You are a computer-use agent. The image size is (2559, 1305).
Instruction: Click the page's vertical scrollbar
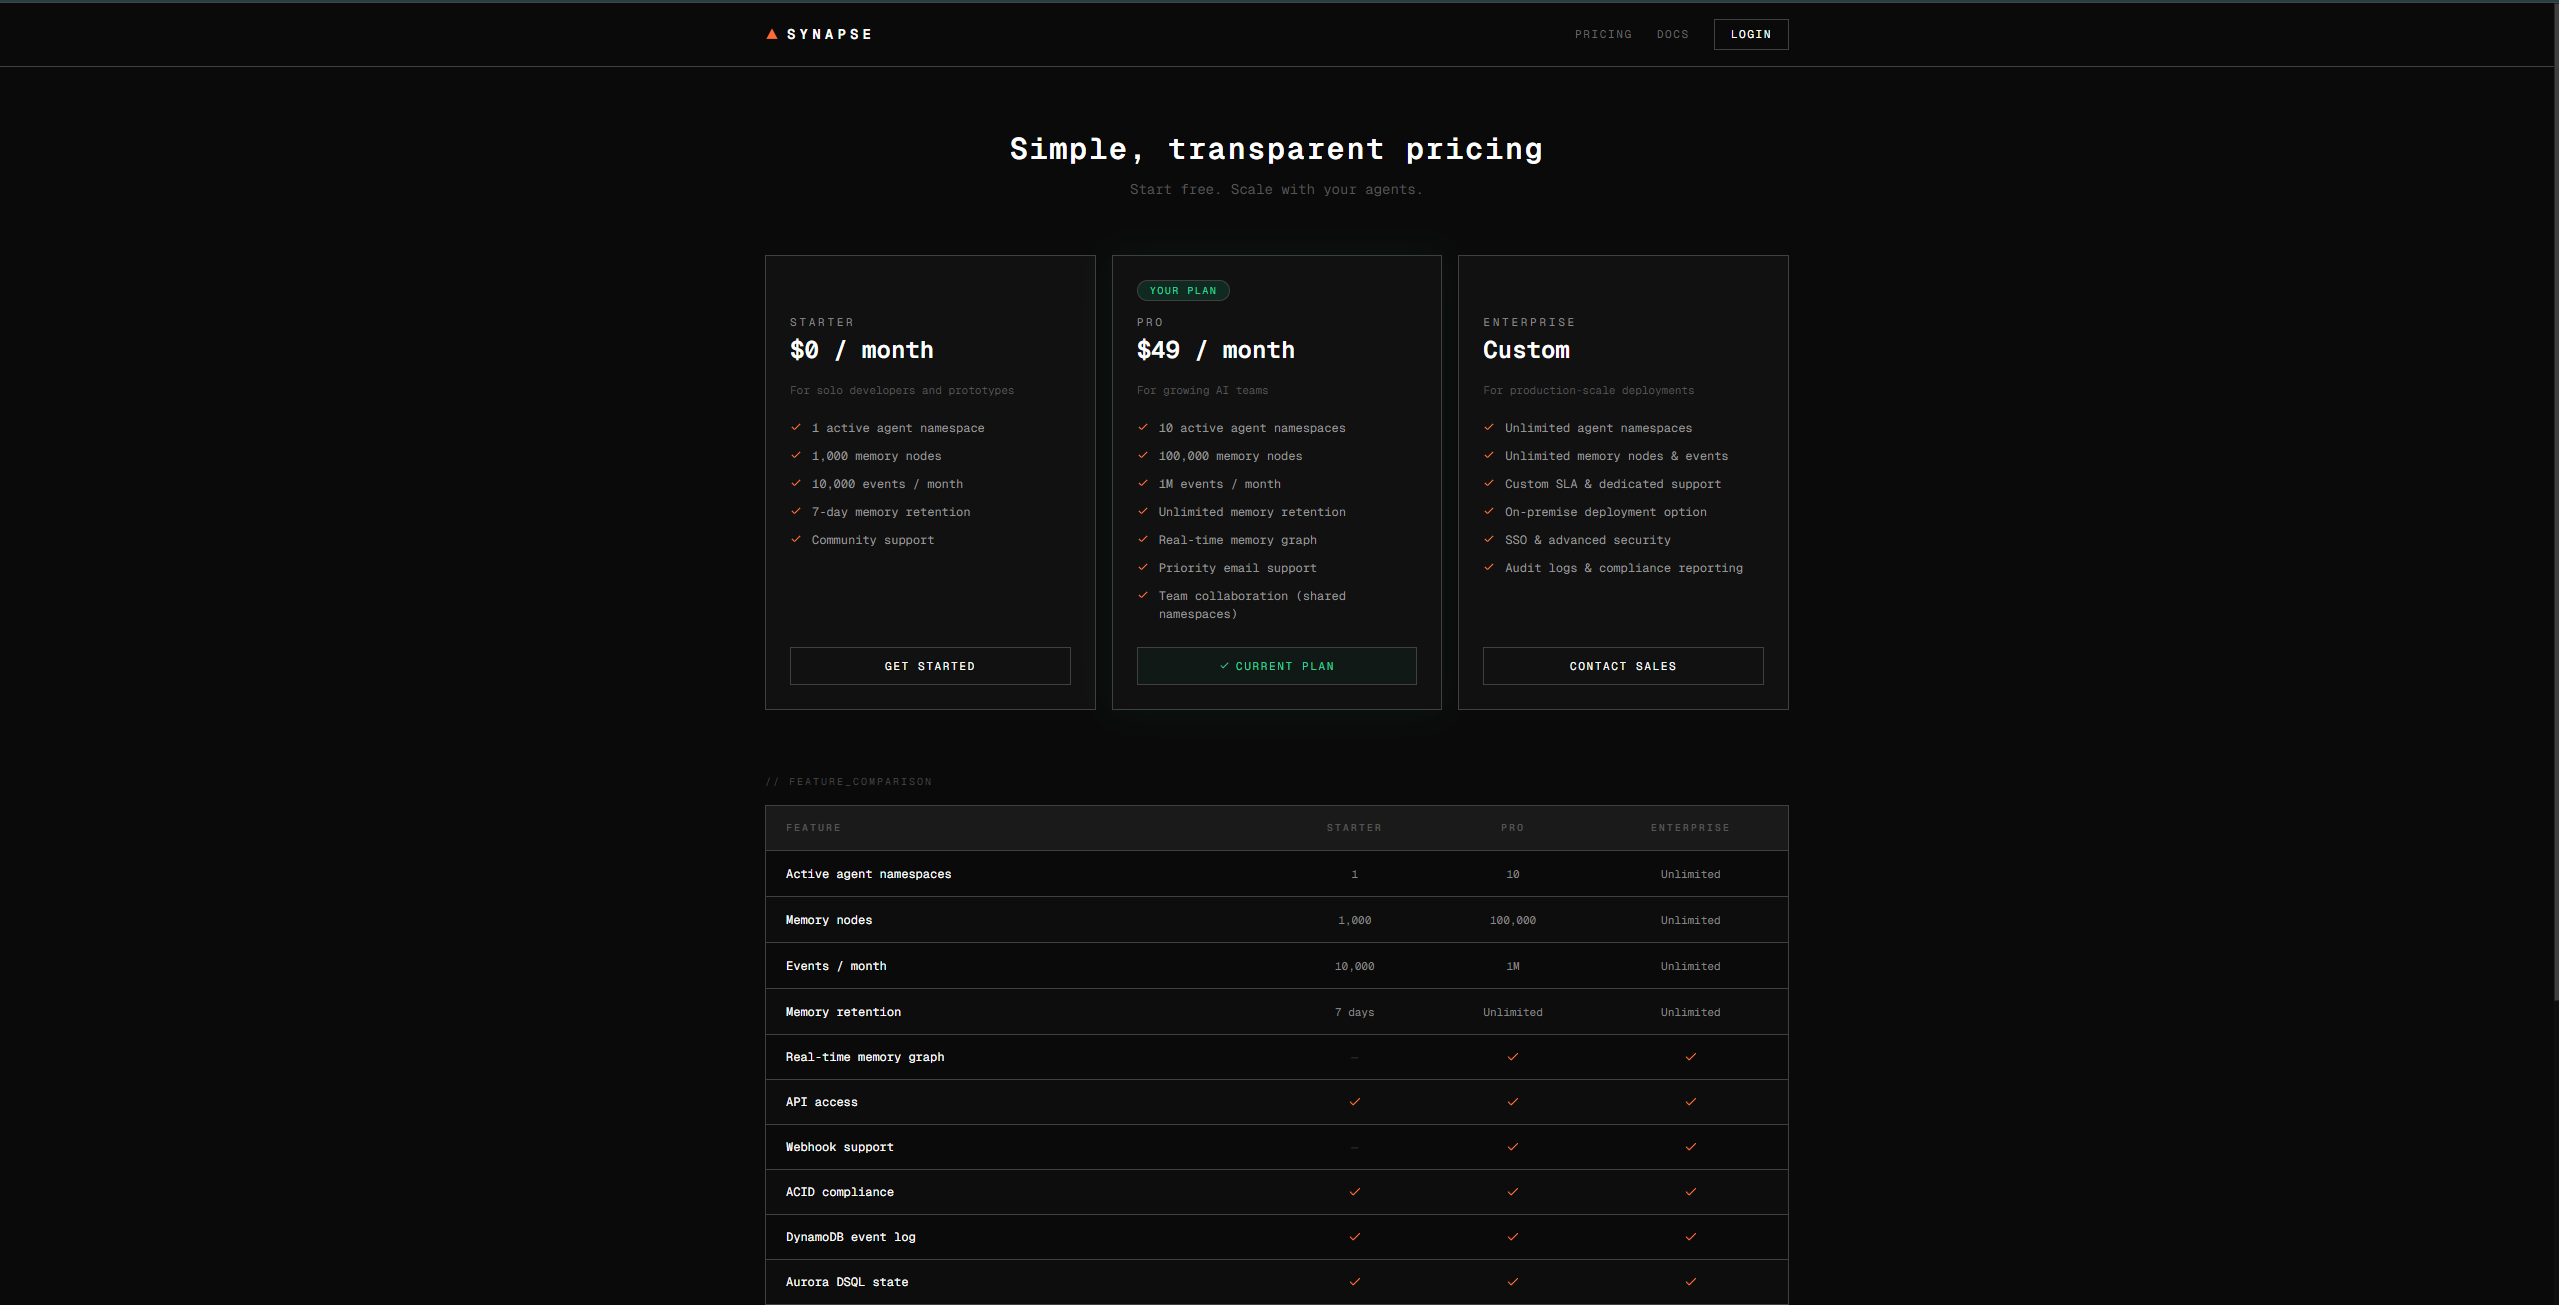(2555, 500)
